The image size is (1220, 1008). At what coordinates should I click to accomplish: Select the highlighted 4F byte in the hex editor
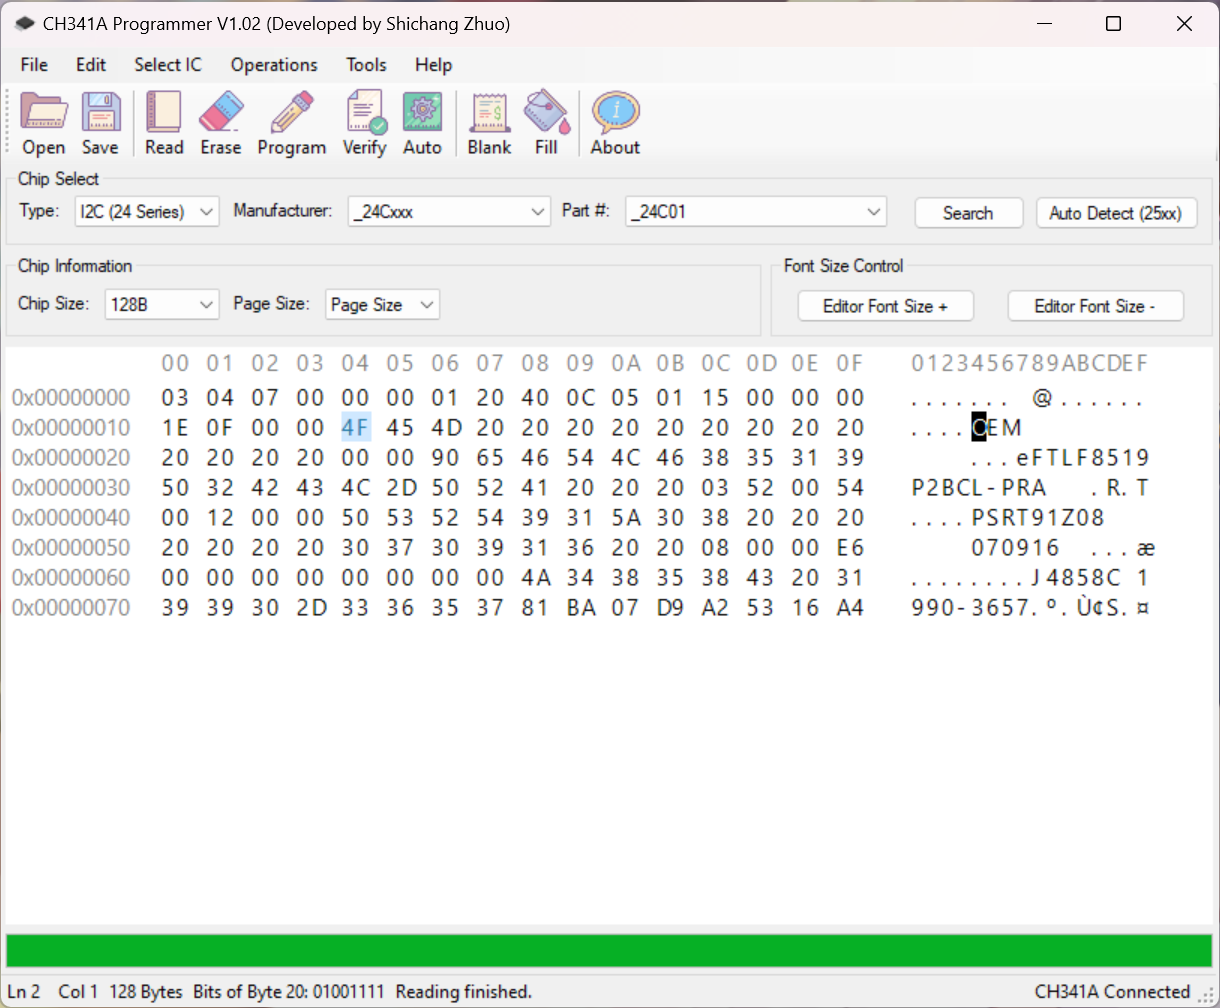(x=355, y=427)
